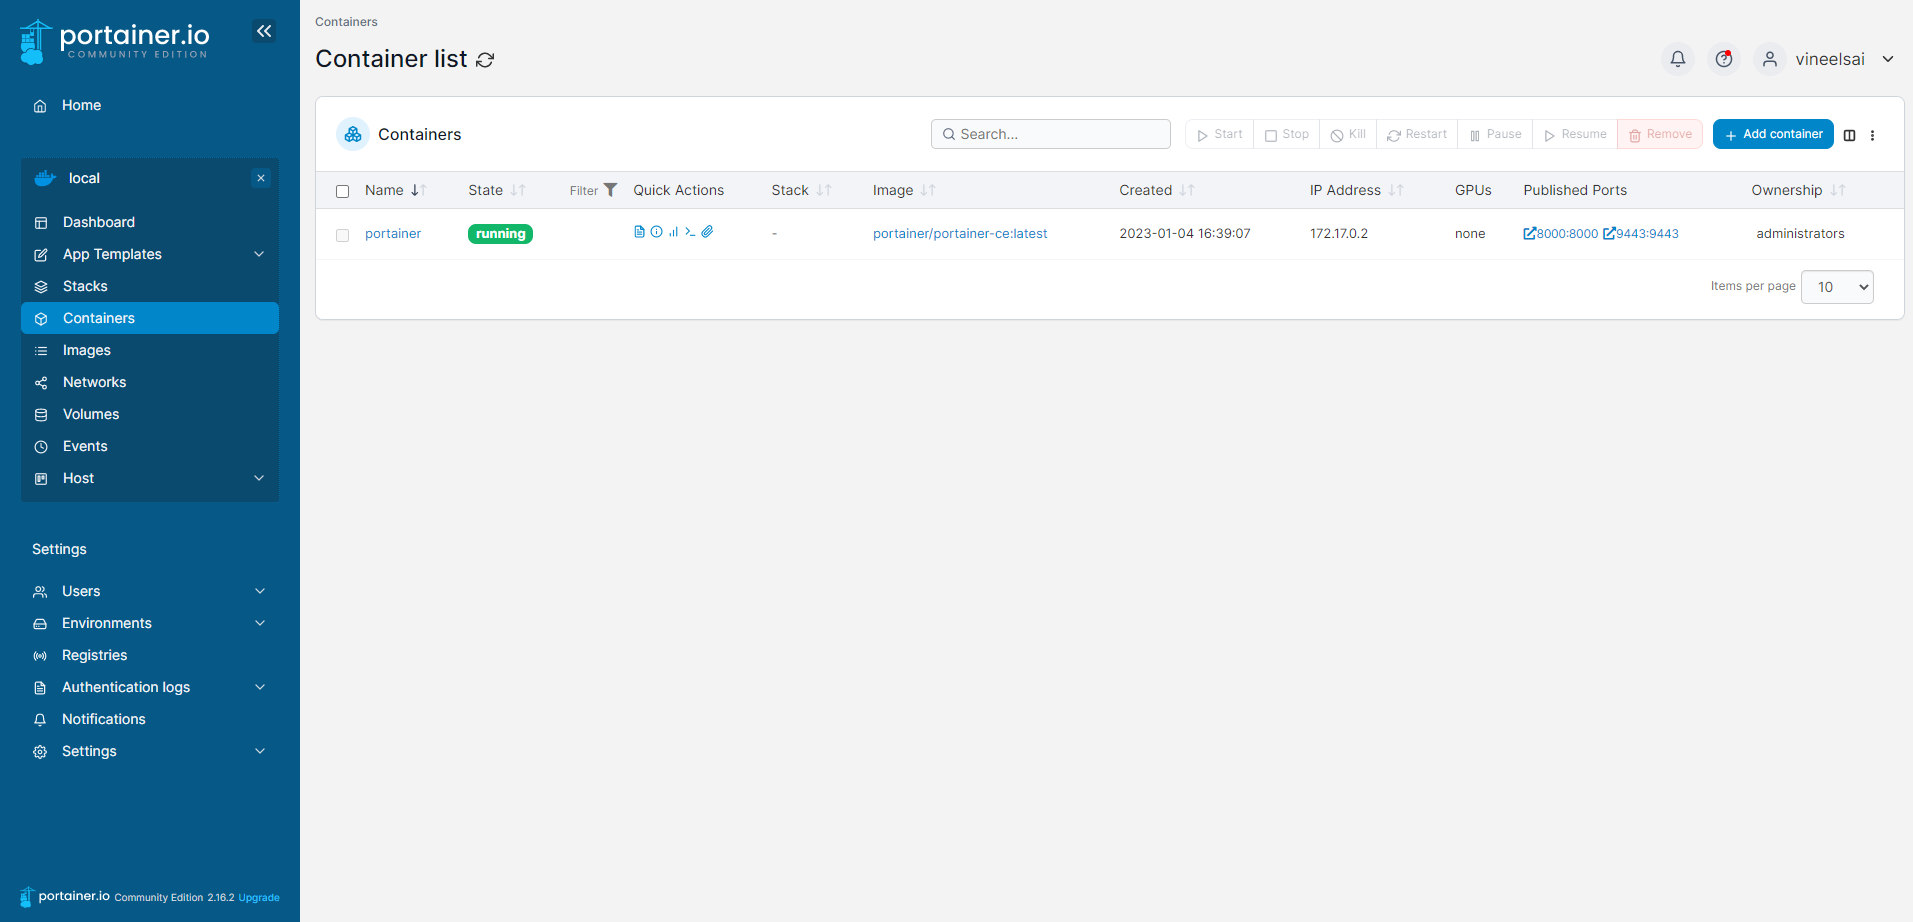Open the Networks sidebar entry
The image size is (1913, 922).
94,382
